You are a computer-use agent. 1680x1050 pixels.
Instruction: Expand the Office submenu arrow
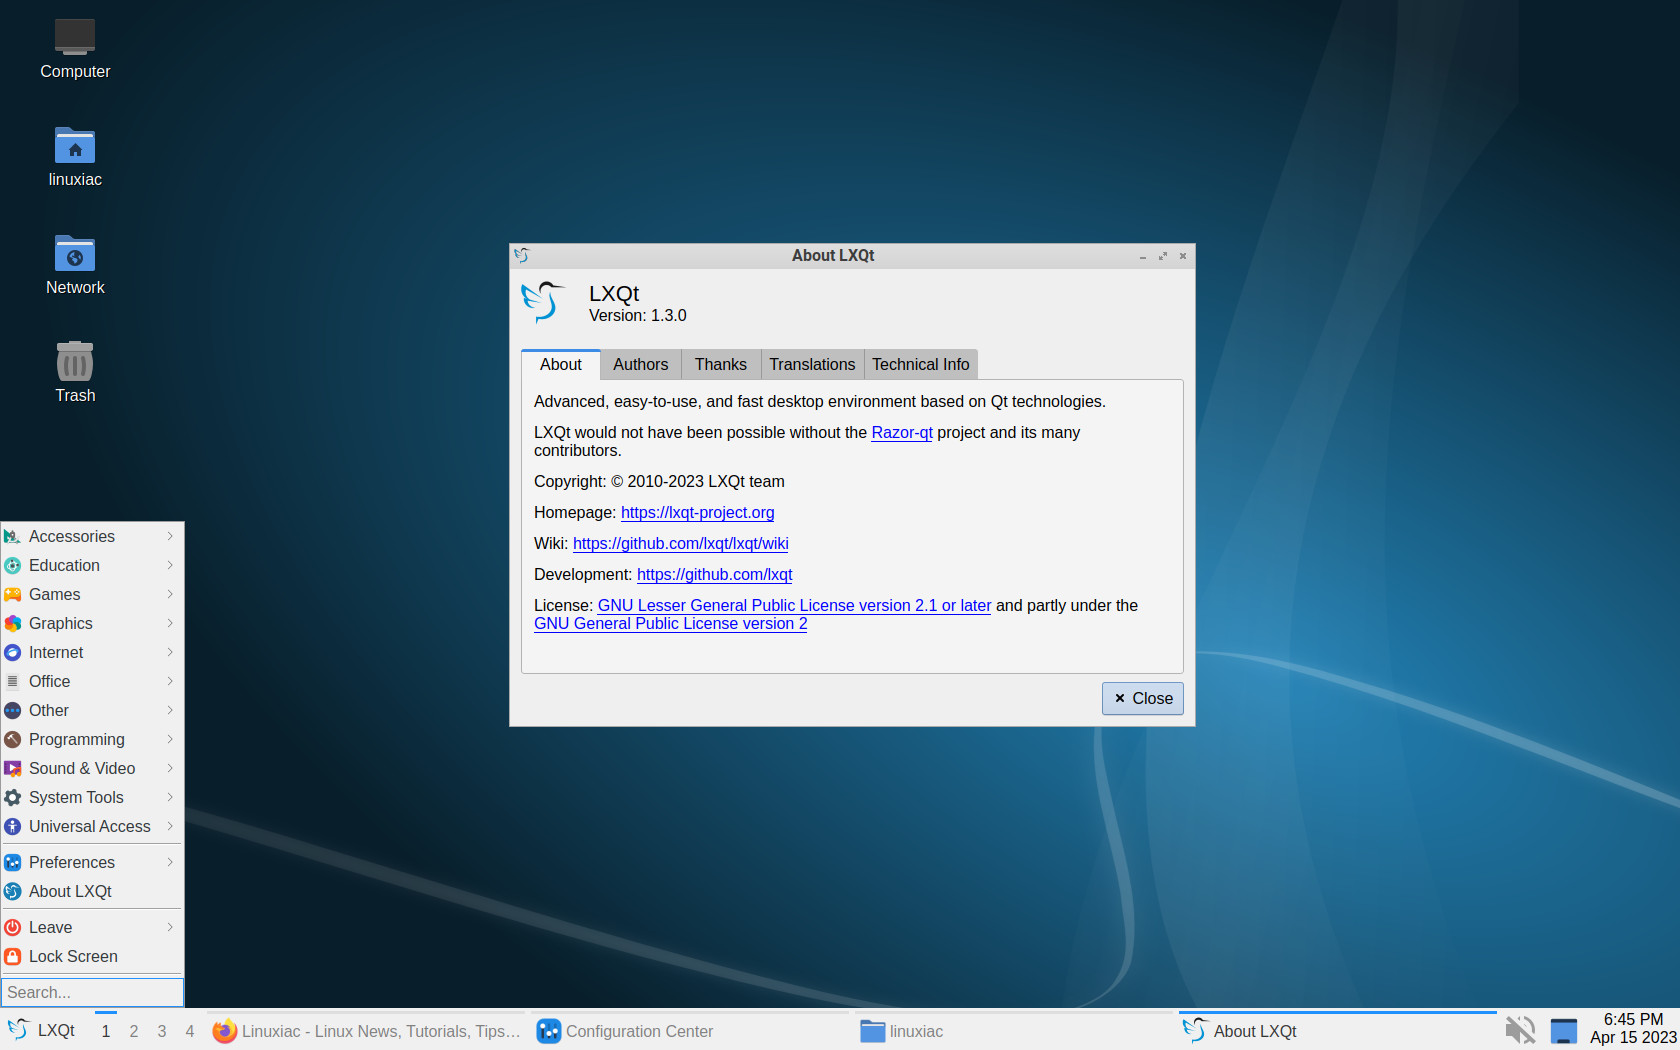click(170, 682)
